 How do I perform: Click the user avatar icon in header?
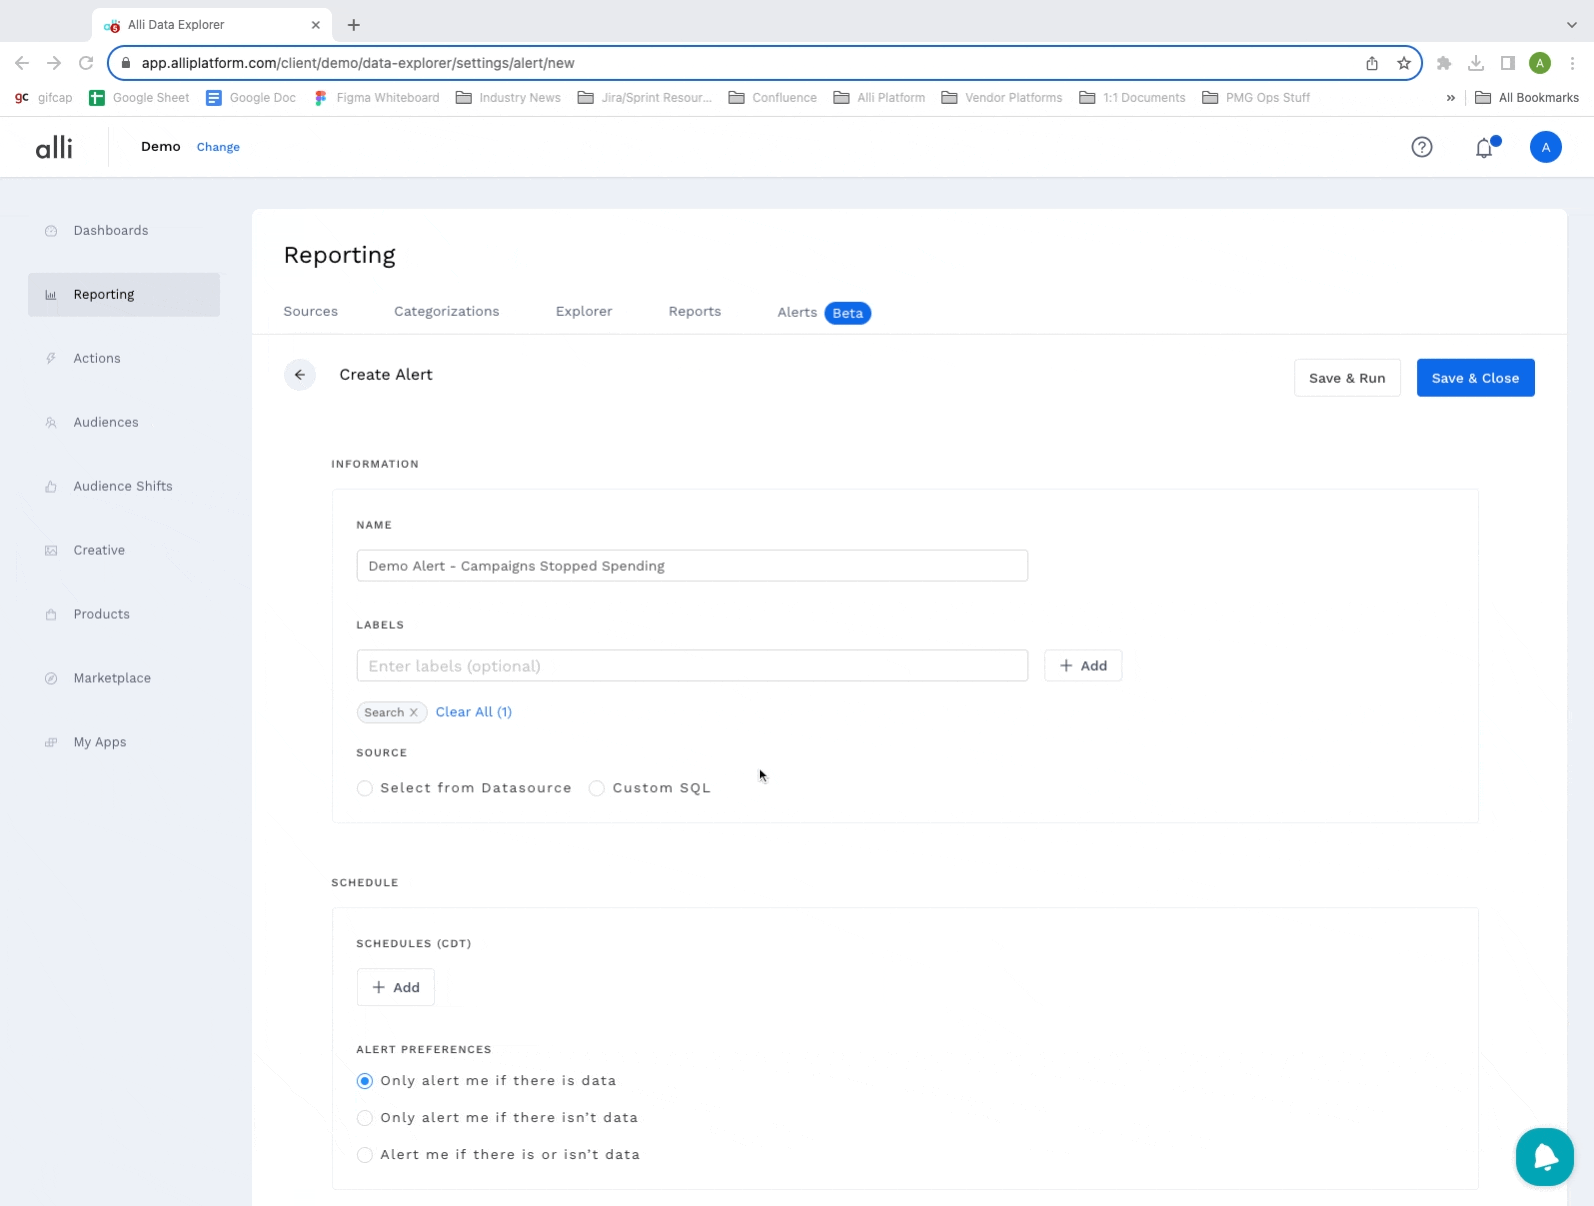(1545, 147)
